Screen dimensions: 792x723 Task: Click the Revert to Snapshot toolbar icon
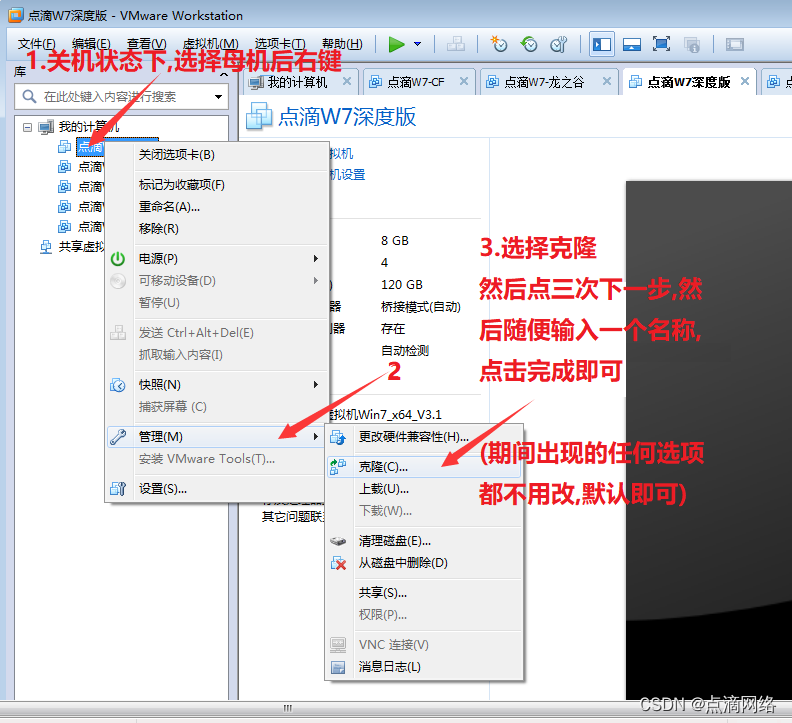(x=529, y=44)
